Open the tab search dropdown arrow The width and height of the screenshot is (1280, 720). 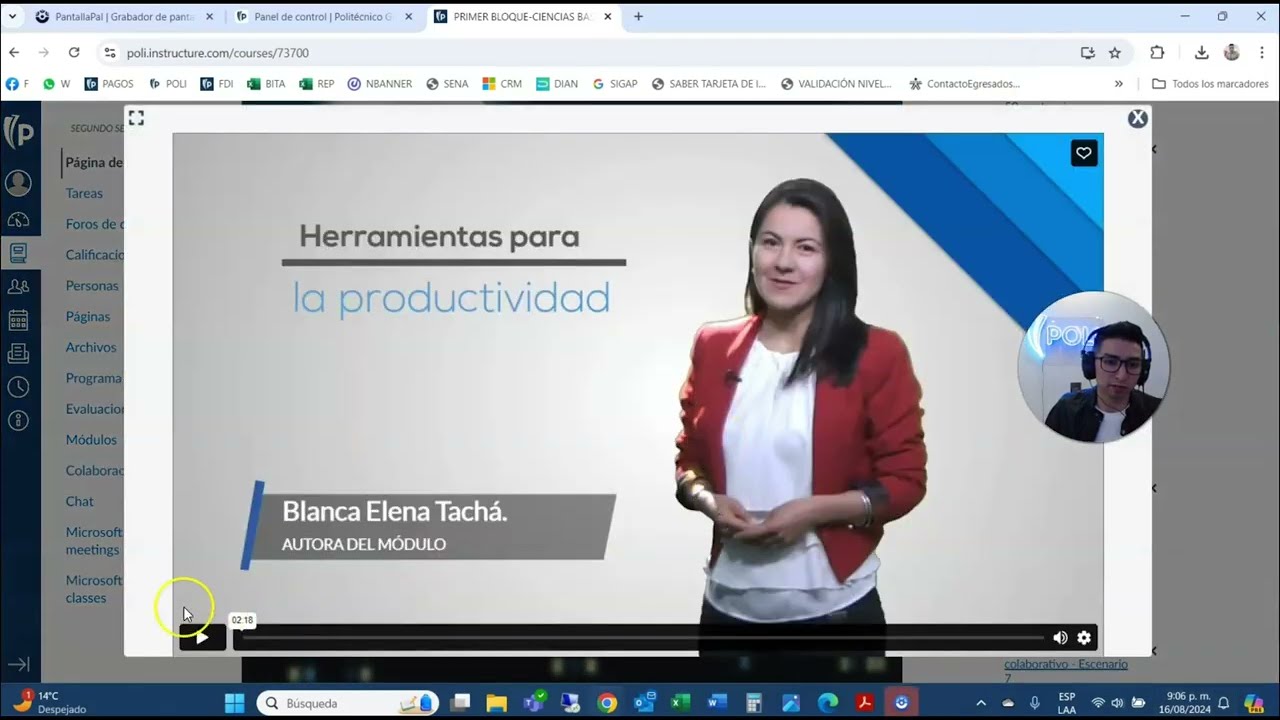[12, 17]
